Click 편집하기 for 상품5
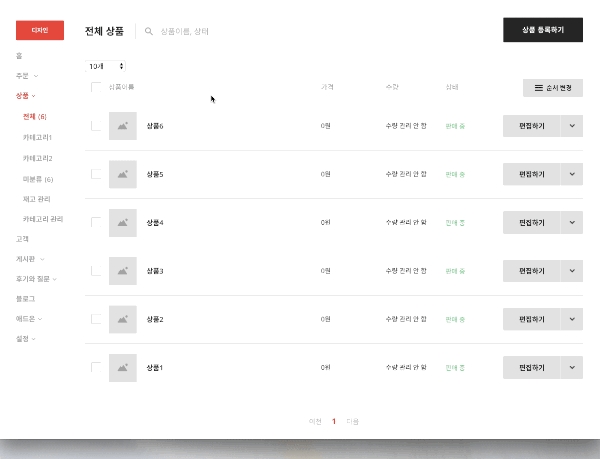Image resolution: width=600 pixels, height=459 pixels. tap(532, 174)
